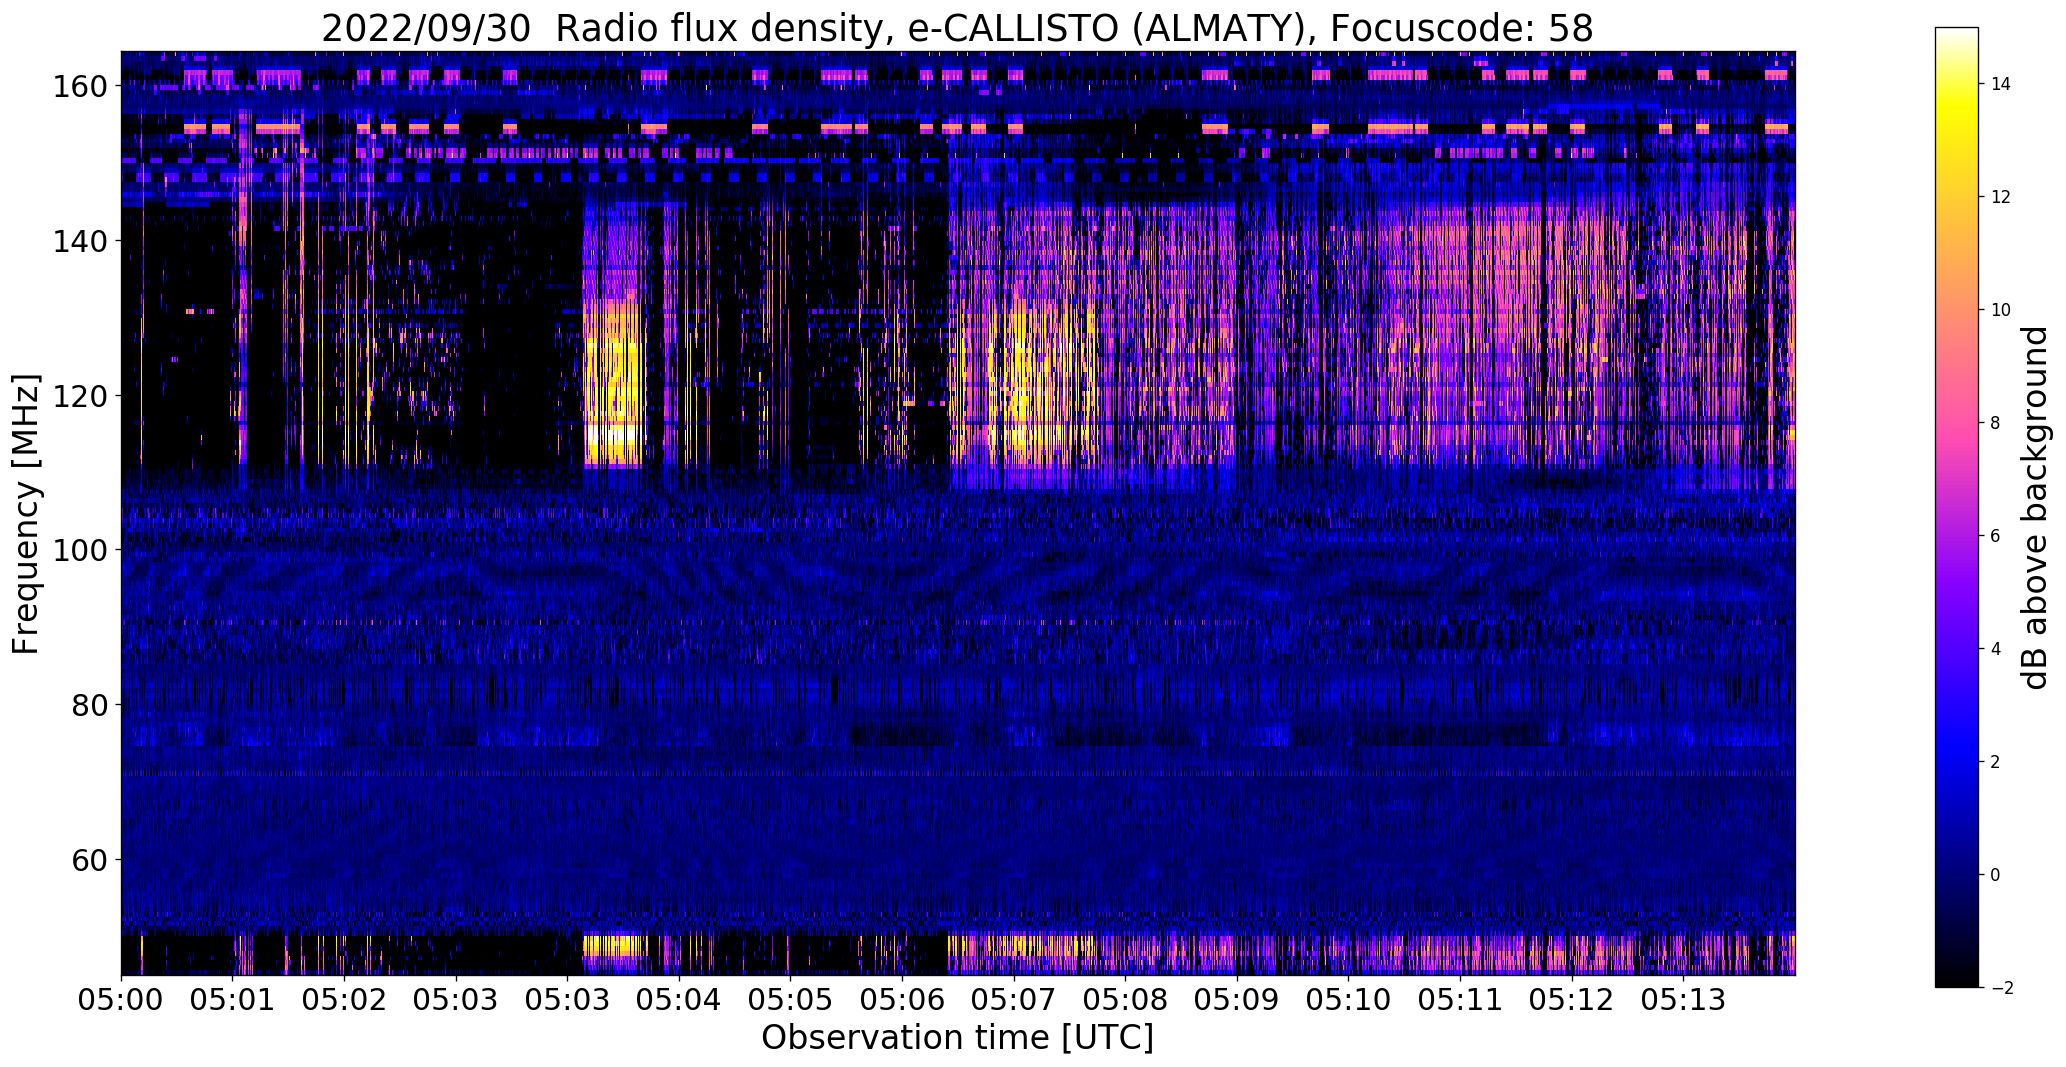Image resolution: width=2066 pixels, height=1067 pixels.
Task: Click the colorbar tick value 12
Action: pyautogui.click(x=2001, y=197)
